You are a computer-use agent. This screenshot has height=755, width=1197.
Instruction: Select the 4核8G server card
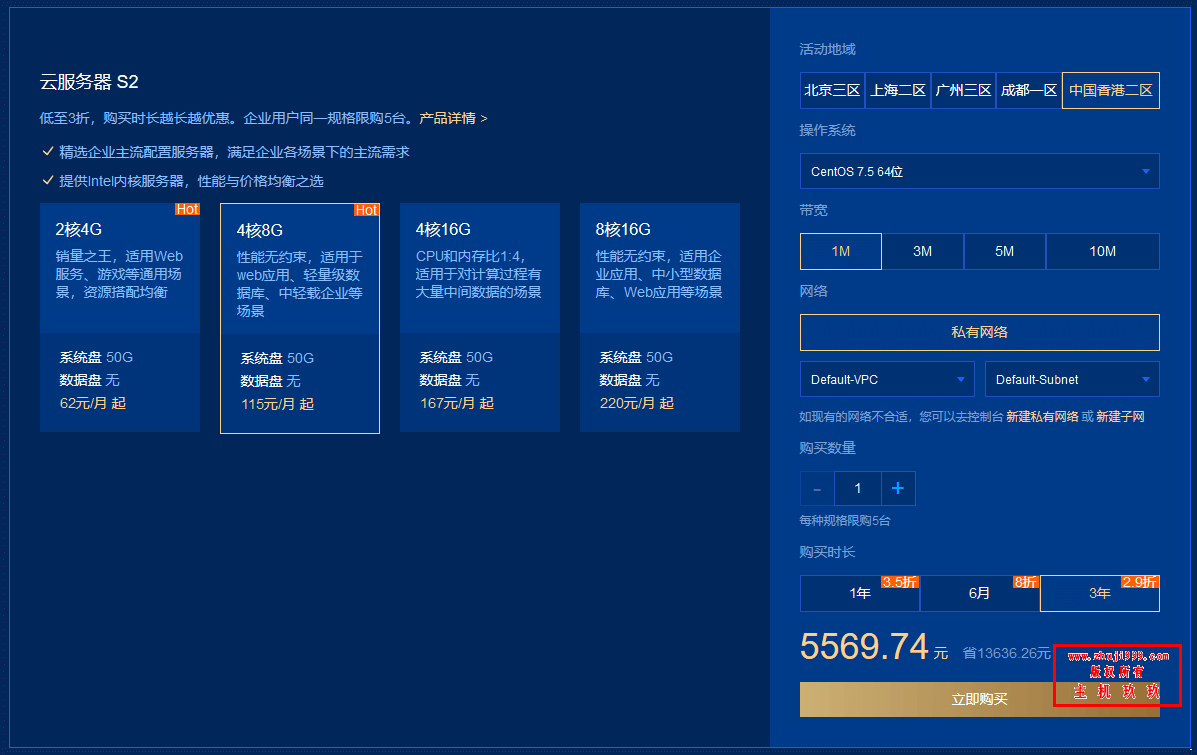coord(300,318)
